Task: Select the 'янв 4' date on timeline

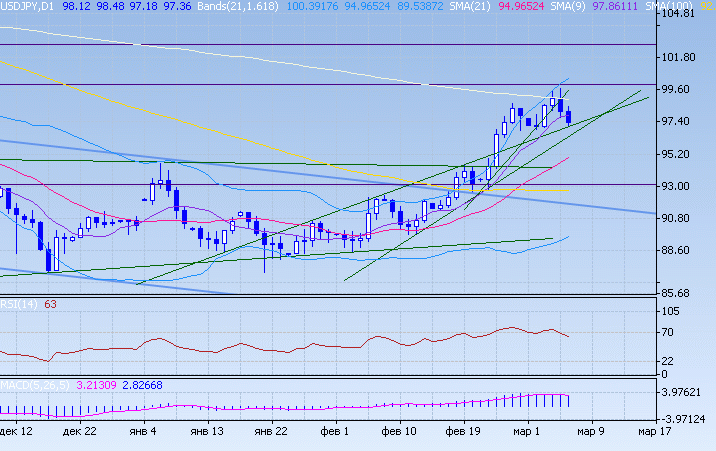Action: click(x=142, y=432)
